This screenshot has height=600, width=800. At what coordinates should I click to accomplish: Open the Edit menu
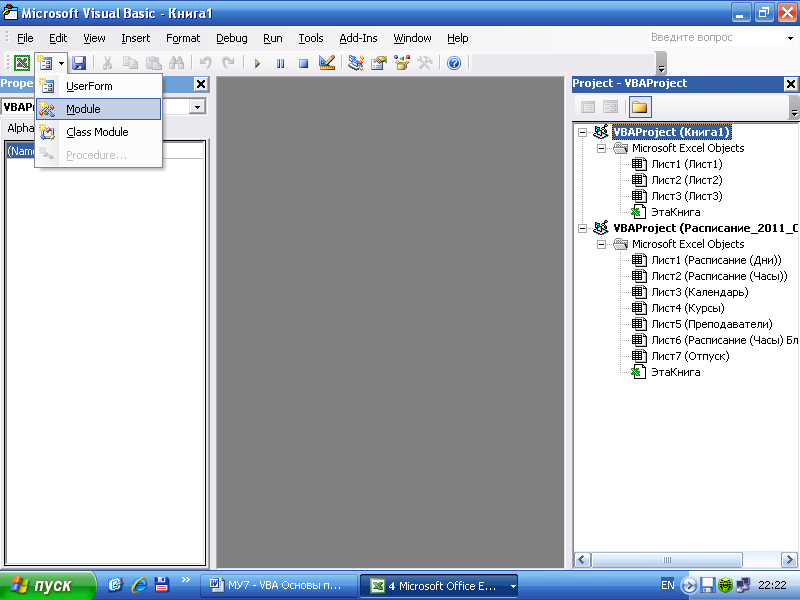point(58,38)
